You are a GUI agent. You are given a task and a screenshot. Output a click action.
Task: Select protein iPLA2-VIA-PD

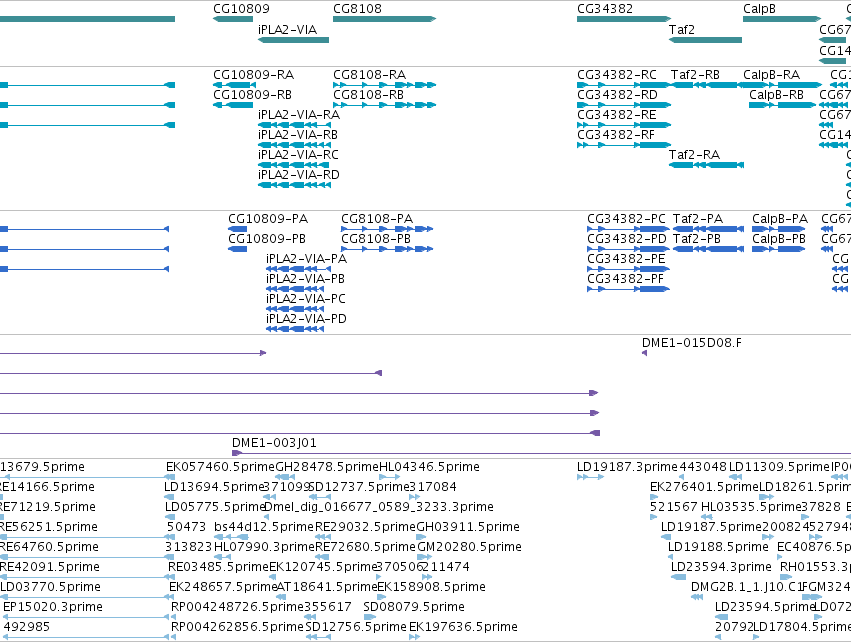pos(307,319)
